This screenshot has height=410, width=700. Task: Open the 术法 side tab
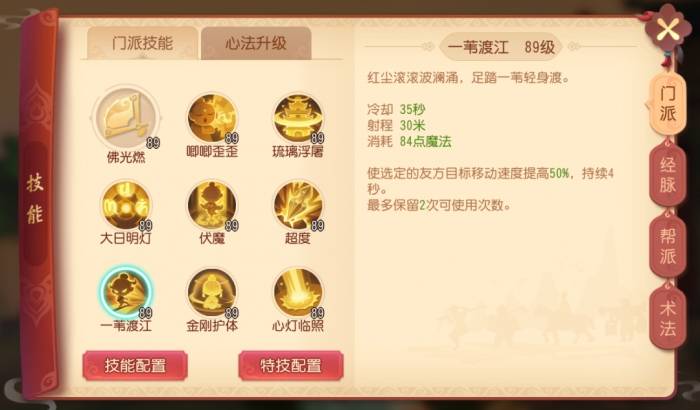pyautogui.click(x=667, y=318)
